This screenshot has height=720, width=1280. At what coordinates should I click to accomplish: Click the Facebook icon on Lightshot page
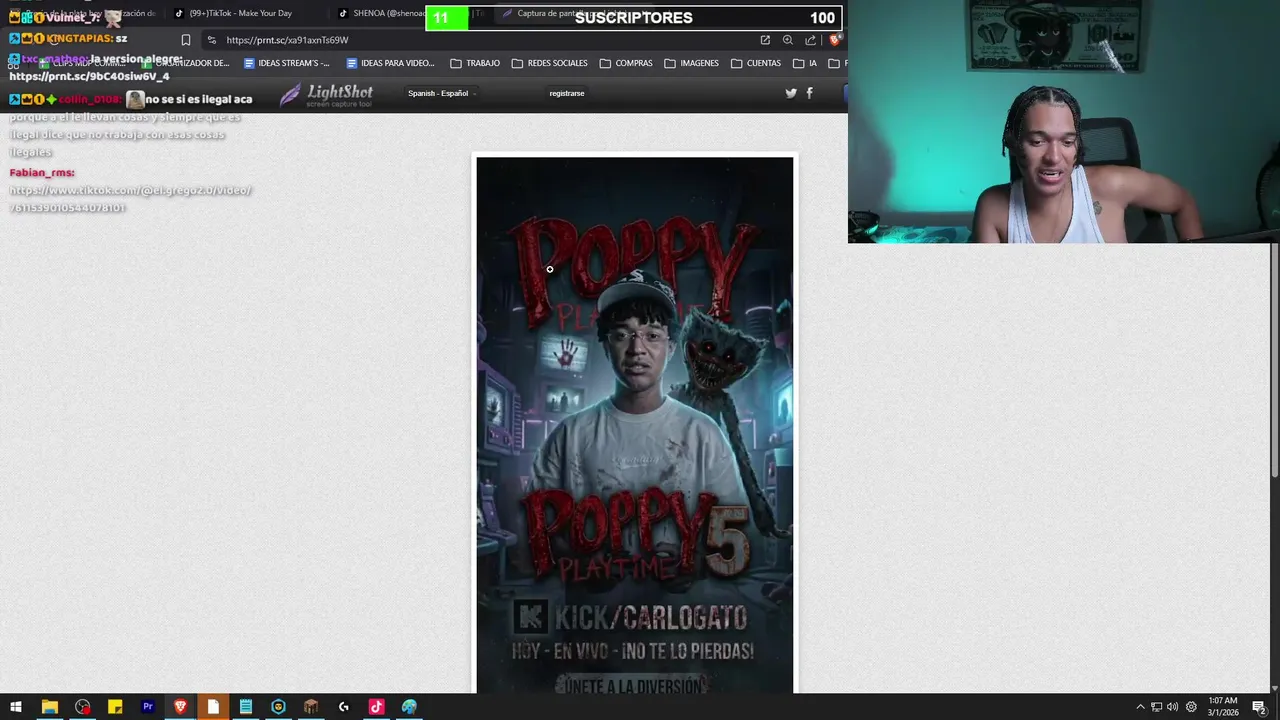tap(809, 93)
